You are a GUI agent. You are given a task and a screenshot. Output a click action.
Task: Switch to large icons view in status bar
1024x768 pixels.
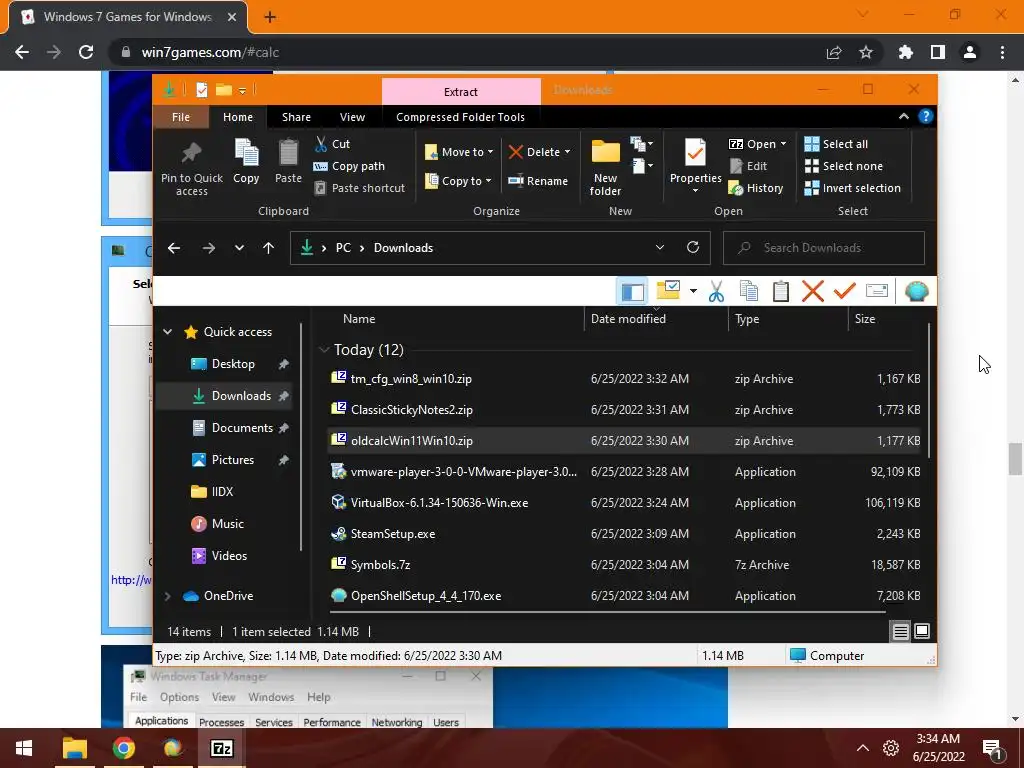pyautogui.click(x=921, y=632)
